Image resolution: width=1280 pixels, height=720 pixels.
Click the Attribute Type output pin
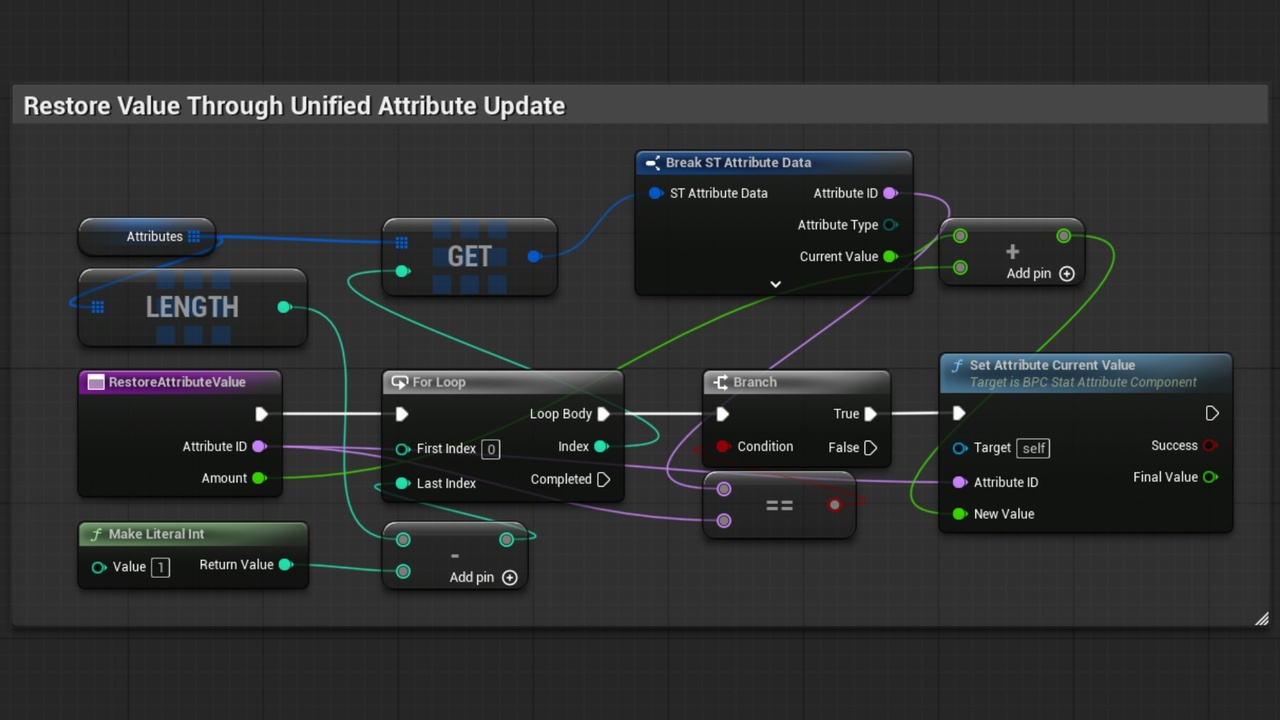click(890, 225)
